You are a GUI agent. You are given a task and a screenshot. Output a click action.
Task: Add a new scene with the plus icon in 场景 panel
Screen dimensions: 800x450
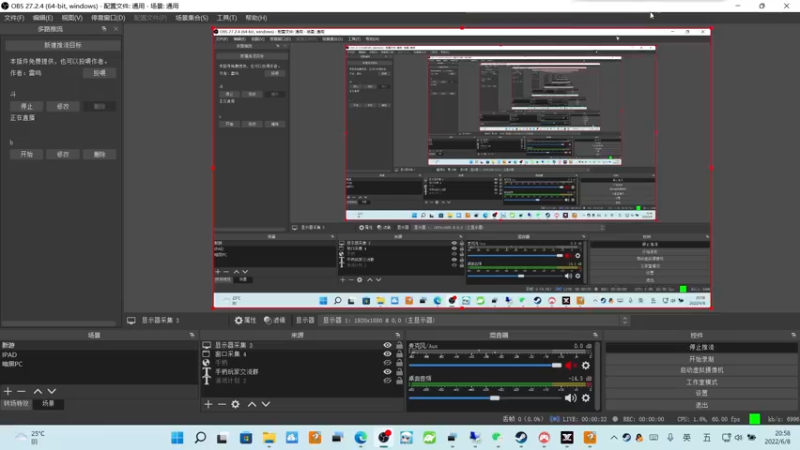tap(8, 391)
